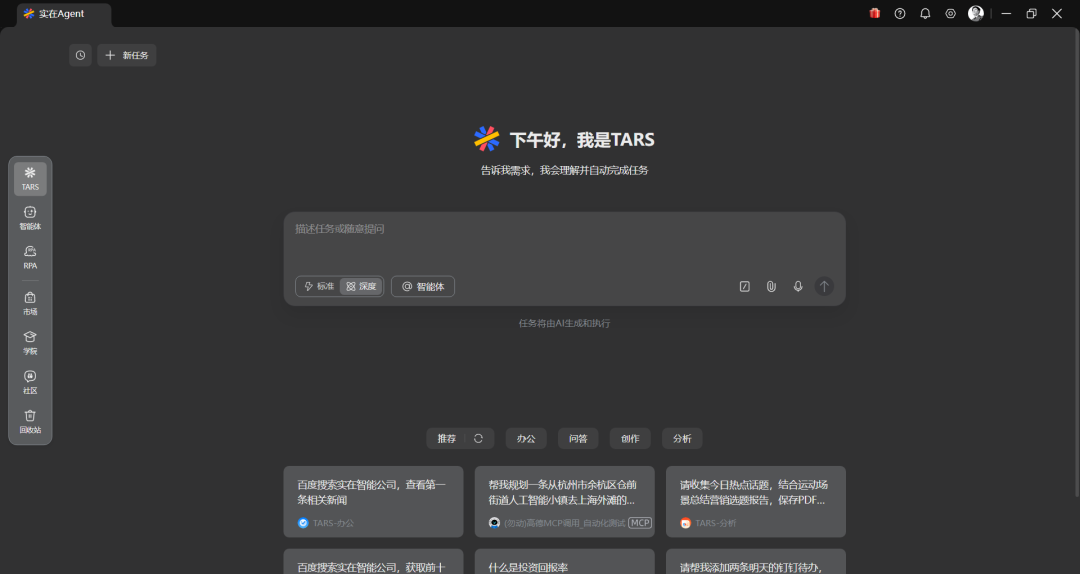The width and height of the screenshot is (1080, 574).
Task: Open help question mark icon
Action: [x=900, y=13]
